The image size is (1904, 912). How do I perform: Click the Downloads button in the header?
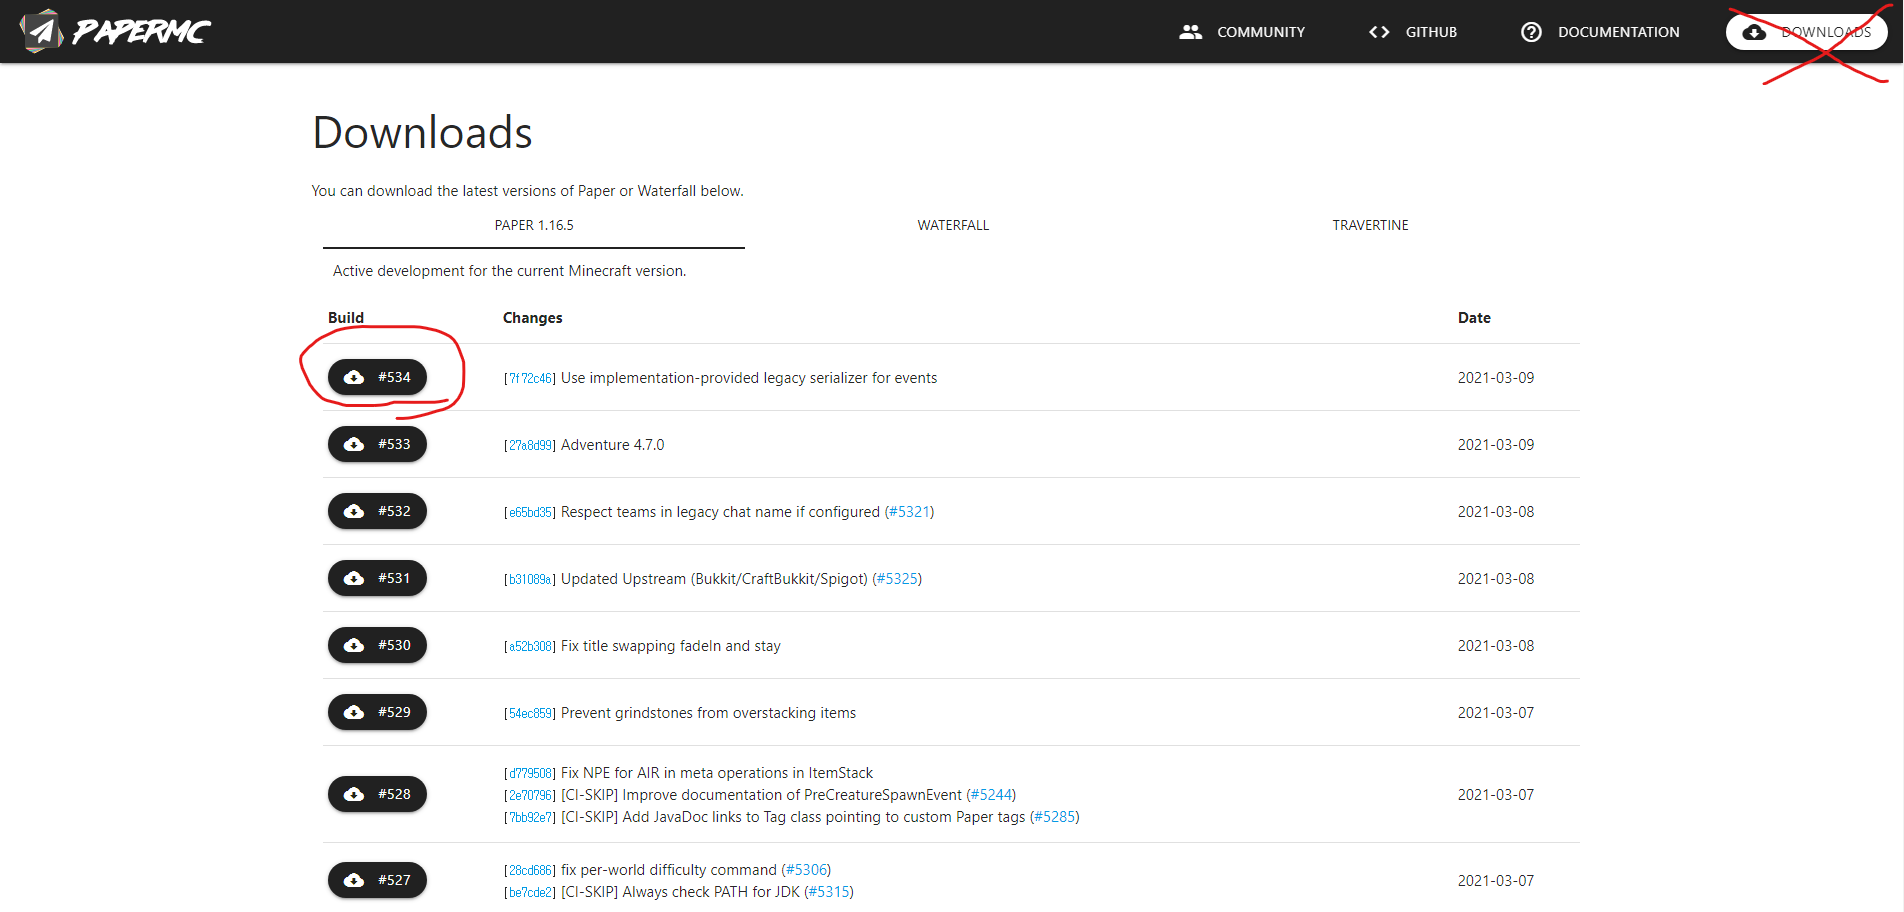[1806, 32]
